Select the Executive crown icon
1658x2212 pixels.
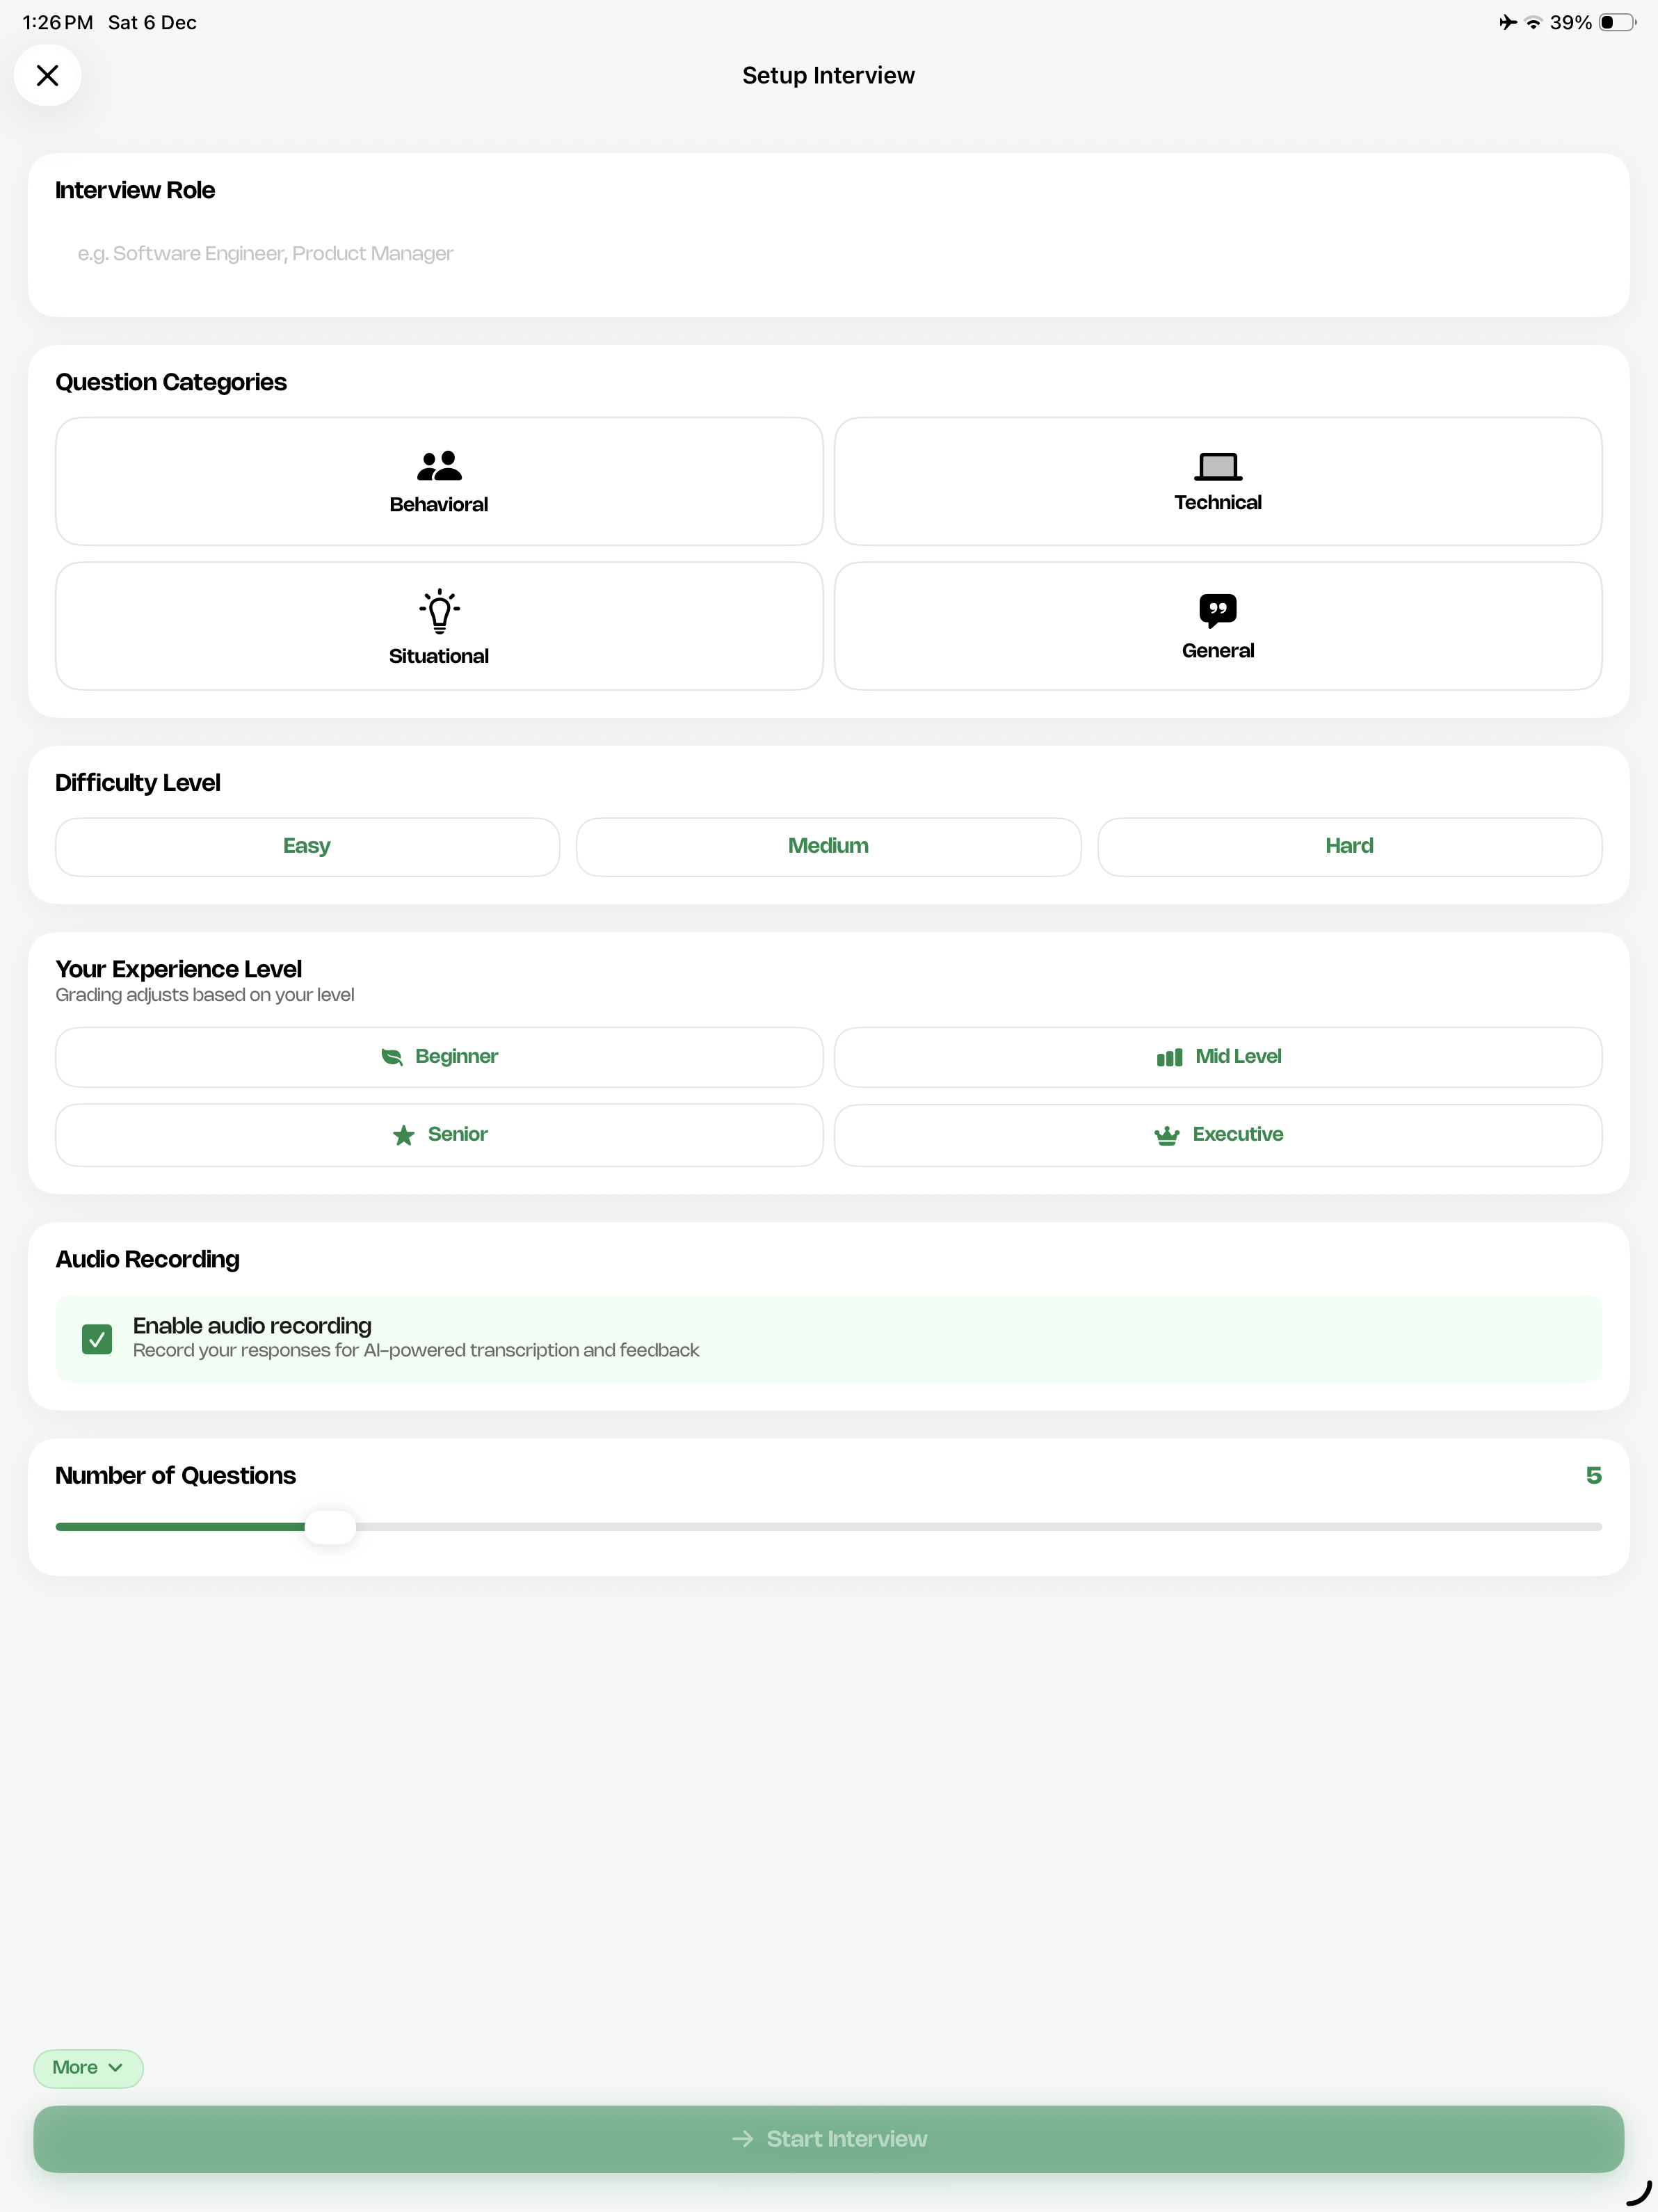point(1166,1135)
